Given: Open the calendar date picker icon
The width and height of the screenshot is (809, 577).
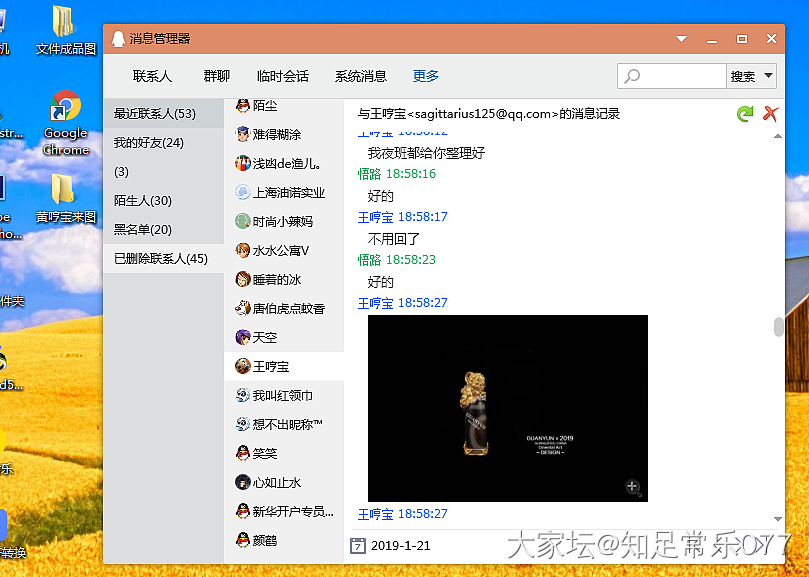Looking at the screenshot, I should point(358,546).
